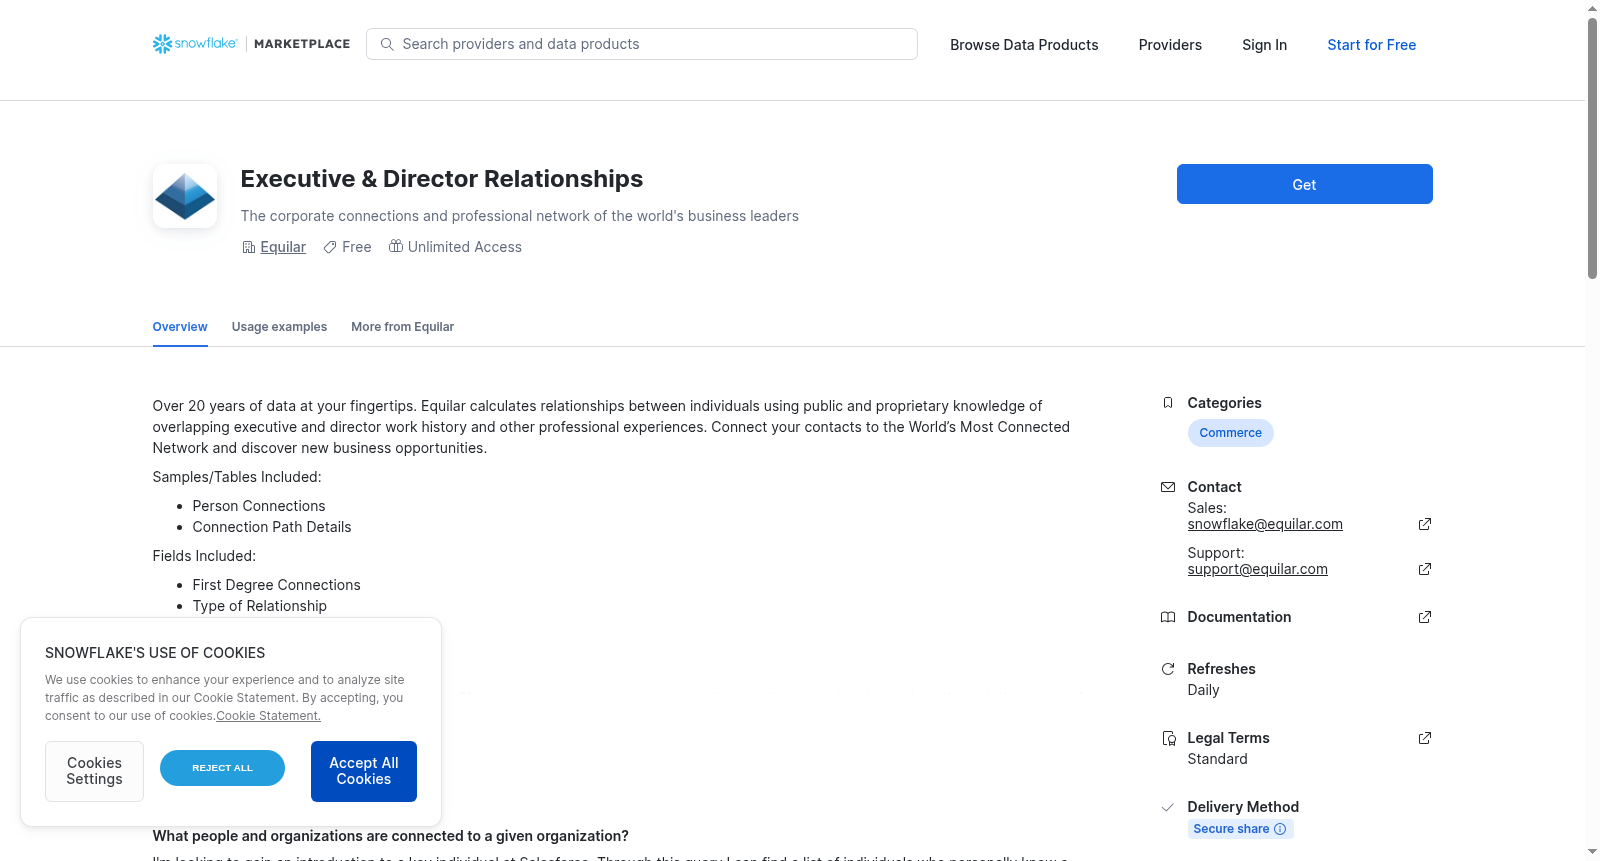This screenshot has height=861, width=1600.
Task: Click the Secure share badge
Action: (1240, 829)
